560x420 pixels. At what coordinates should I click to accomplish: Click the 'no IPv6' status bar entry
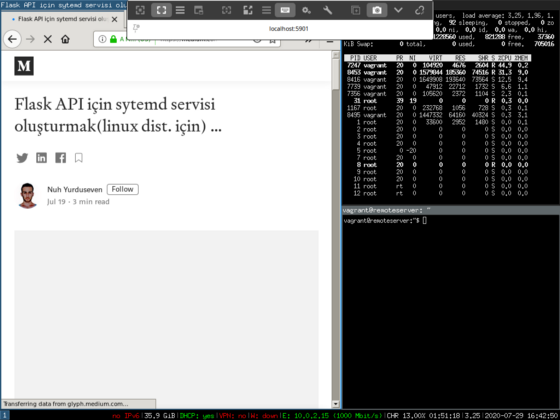click(x=126, y=416)
